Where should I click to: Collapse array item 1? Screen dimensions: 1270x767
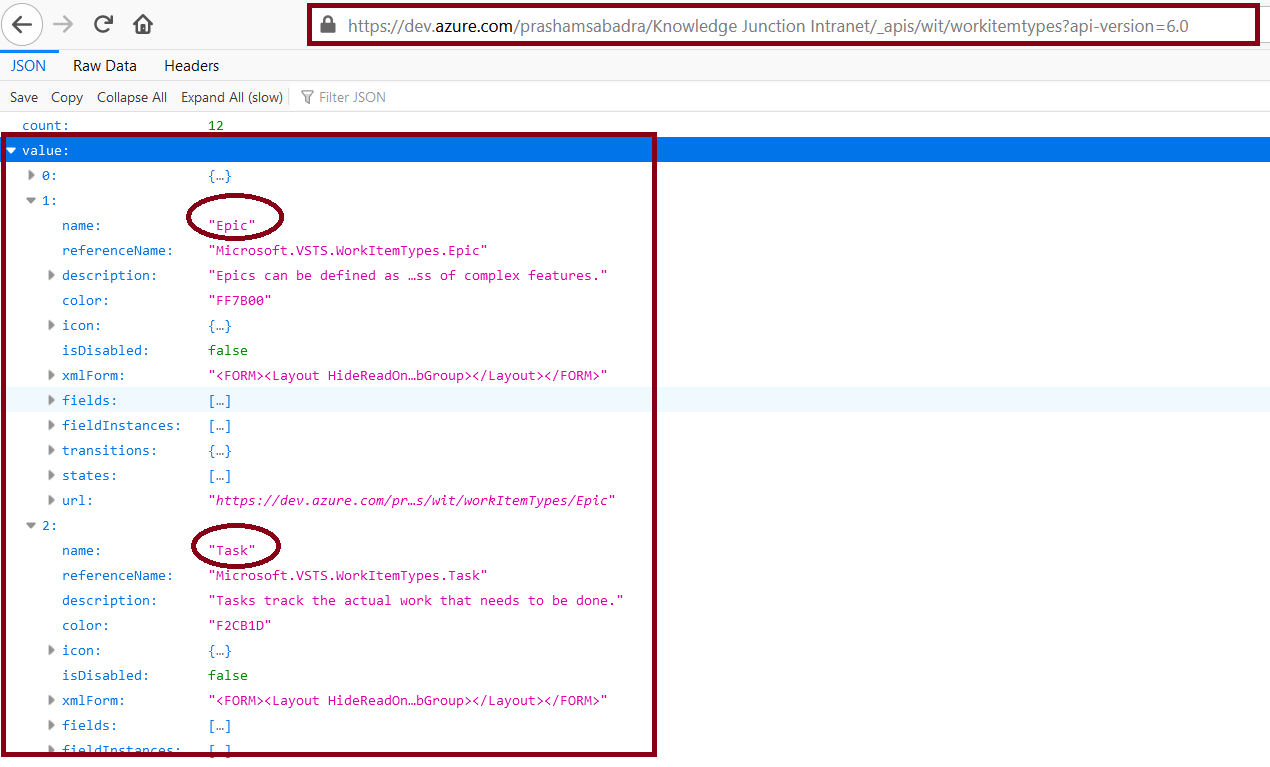[x=32, y=200]
